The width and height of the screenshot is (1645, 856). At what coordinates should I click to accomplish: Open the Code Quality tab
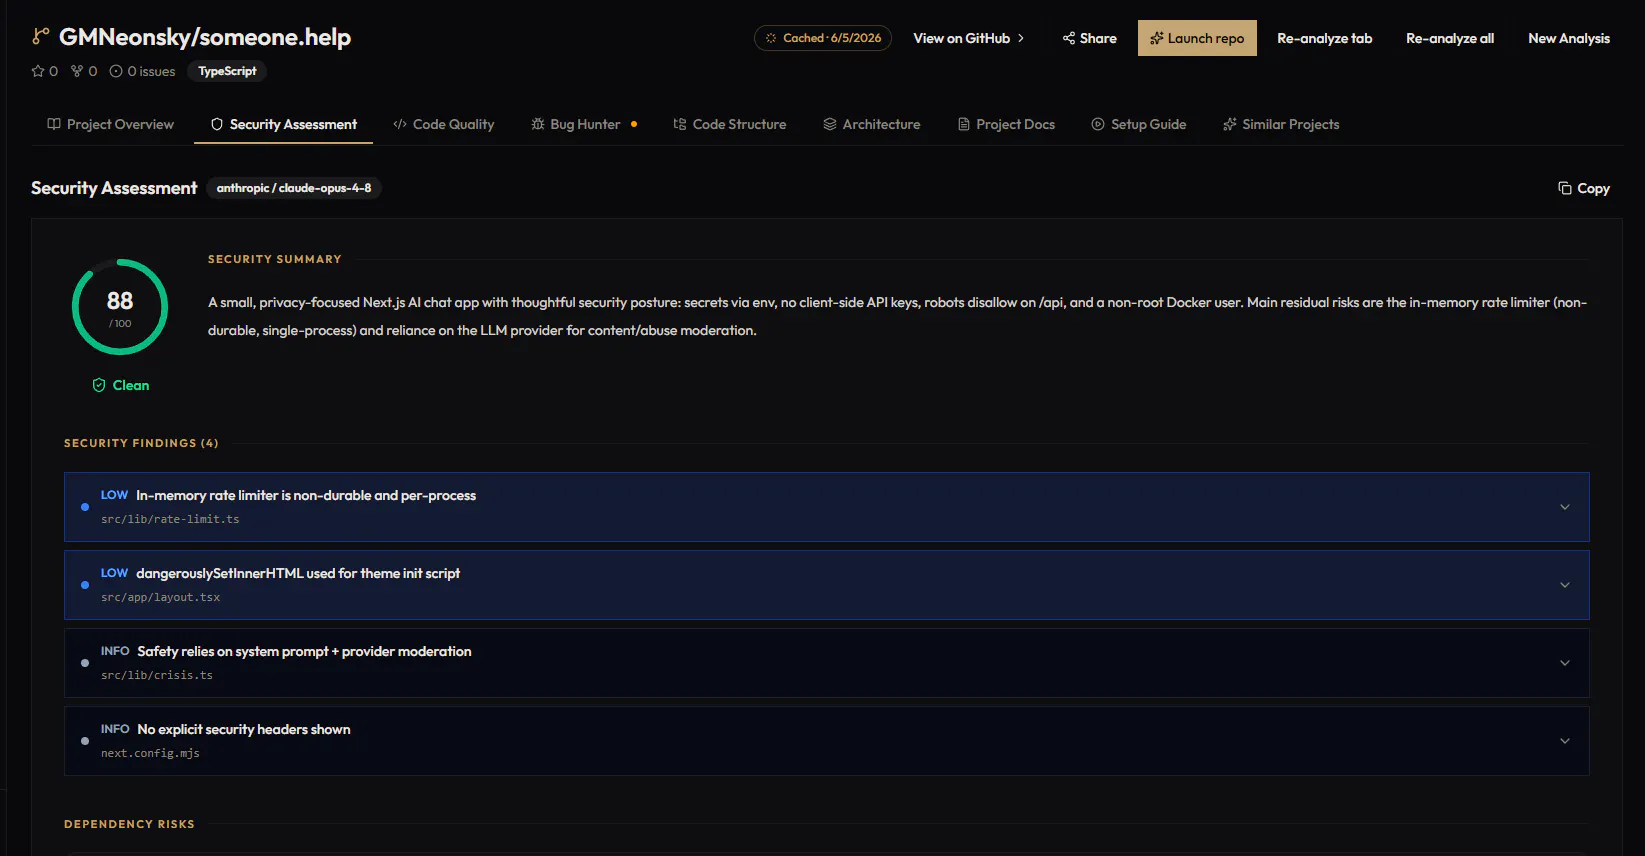(443, 124)
